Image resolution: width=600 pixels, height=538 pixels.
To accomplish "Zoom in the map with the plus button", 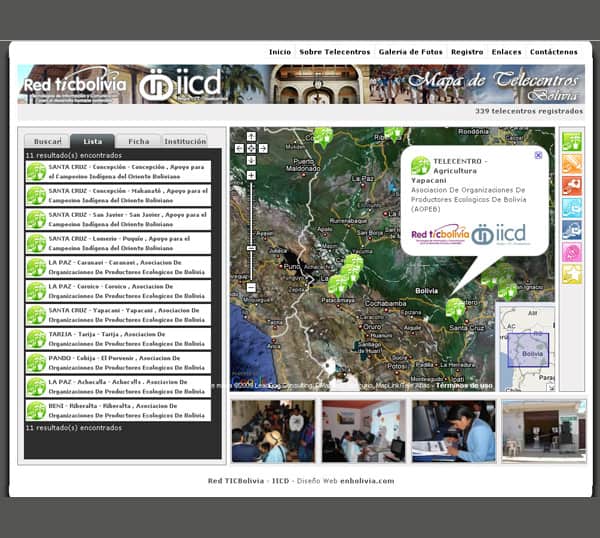I will [251, 176].
